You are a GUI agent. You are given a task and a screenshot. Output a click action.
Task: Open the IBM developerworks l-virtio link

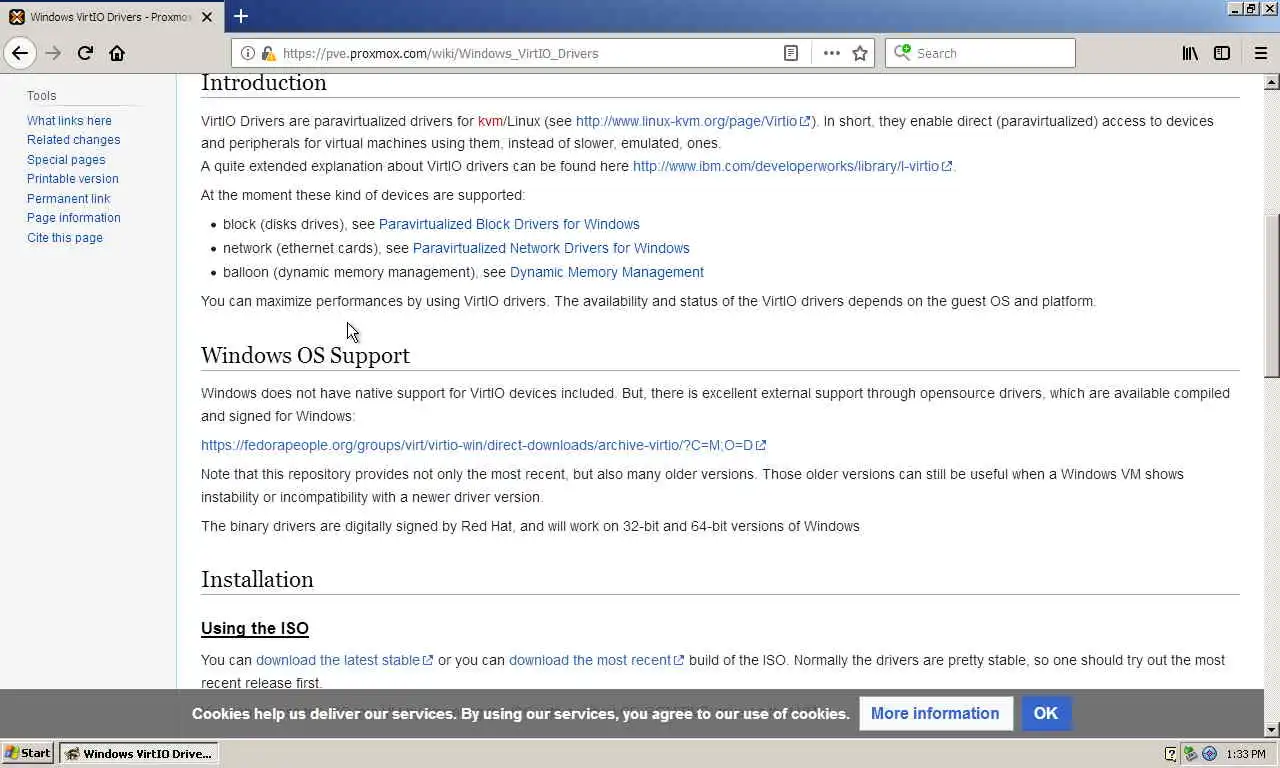[792, 166]
